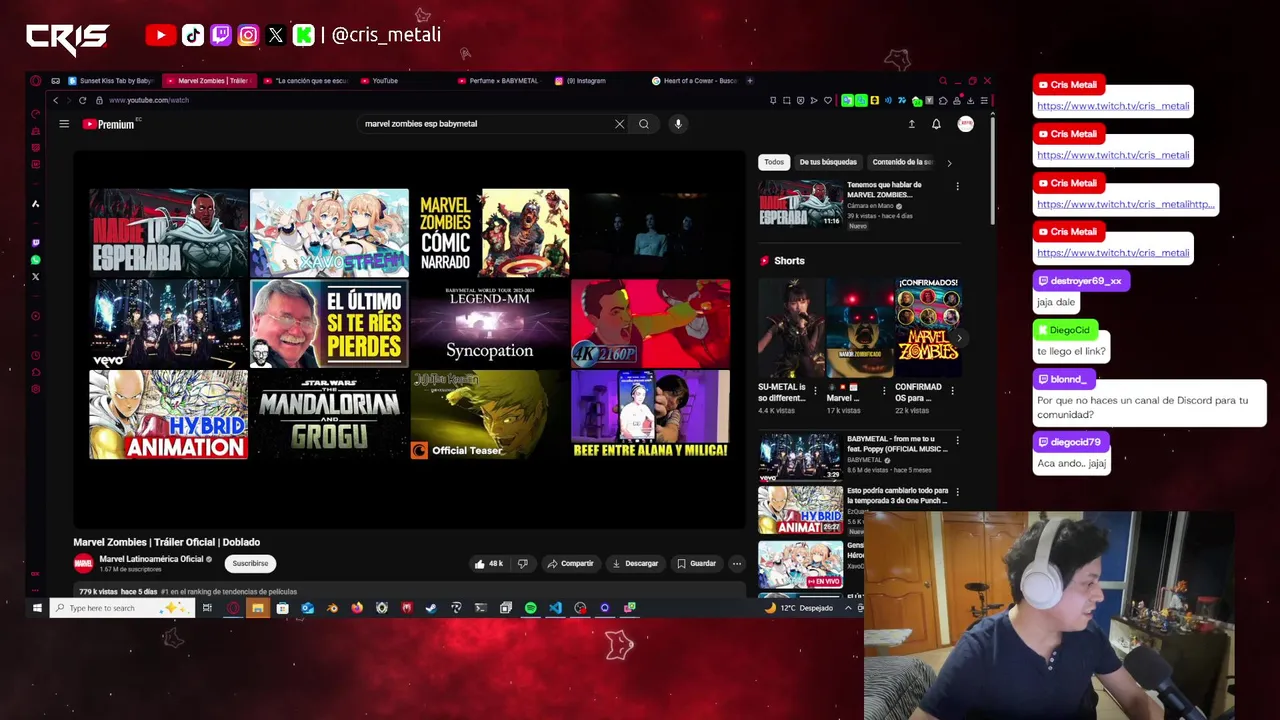The width and height of the screenshot is (1280, 720).
Task: Switch to 'La canción que se escu' tab
Action: 305,81
